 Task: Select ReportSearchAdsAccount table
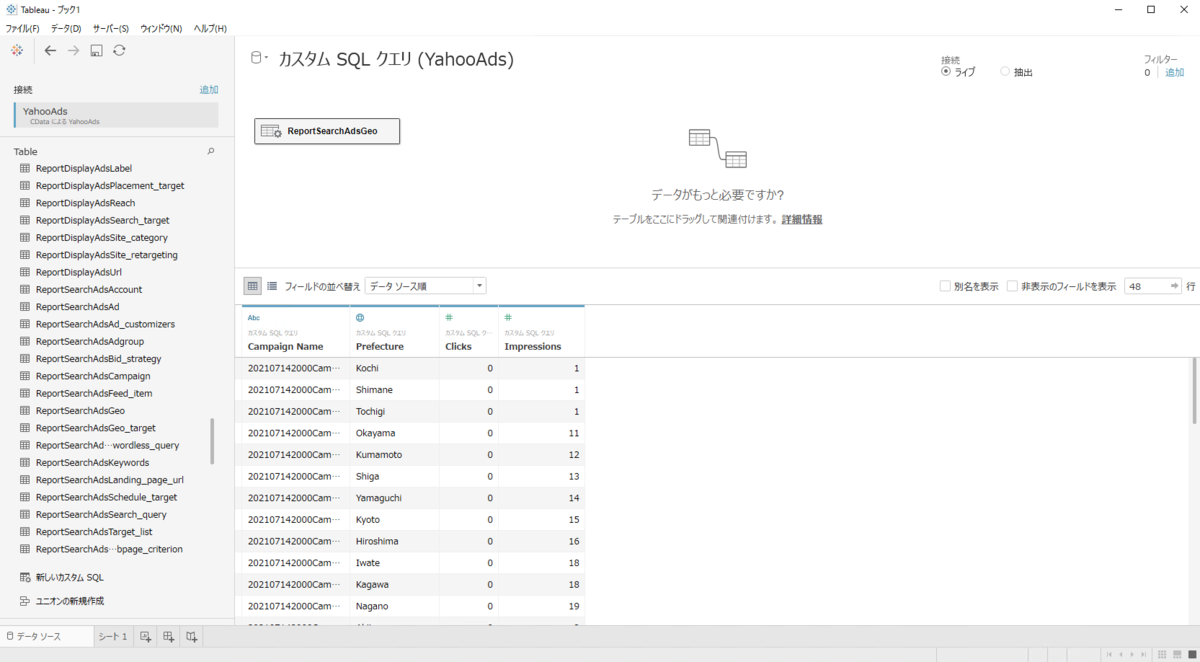[x=88, y=289]
